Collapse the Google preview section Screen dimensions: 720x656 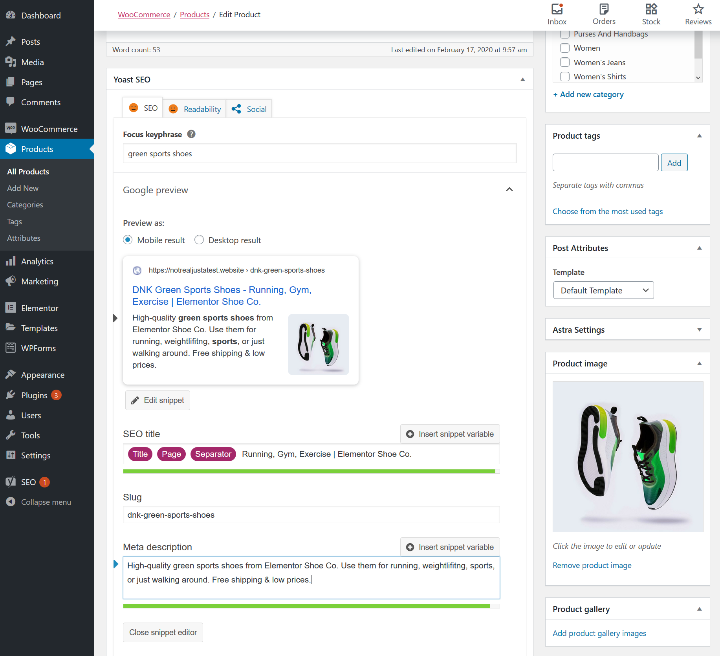point(508,190)
